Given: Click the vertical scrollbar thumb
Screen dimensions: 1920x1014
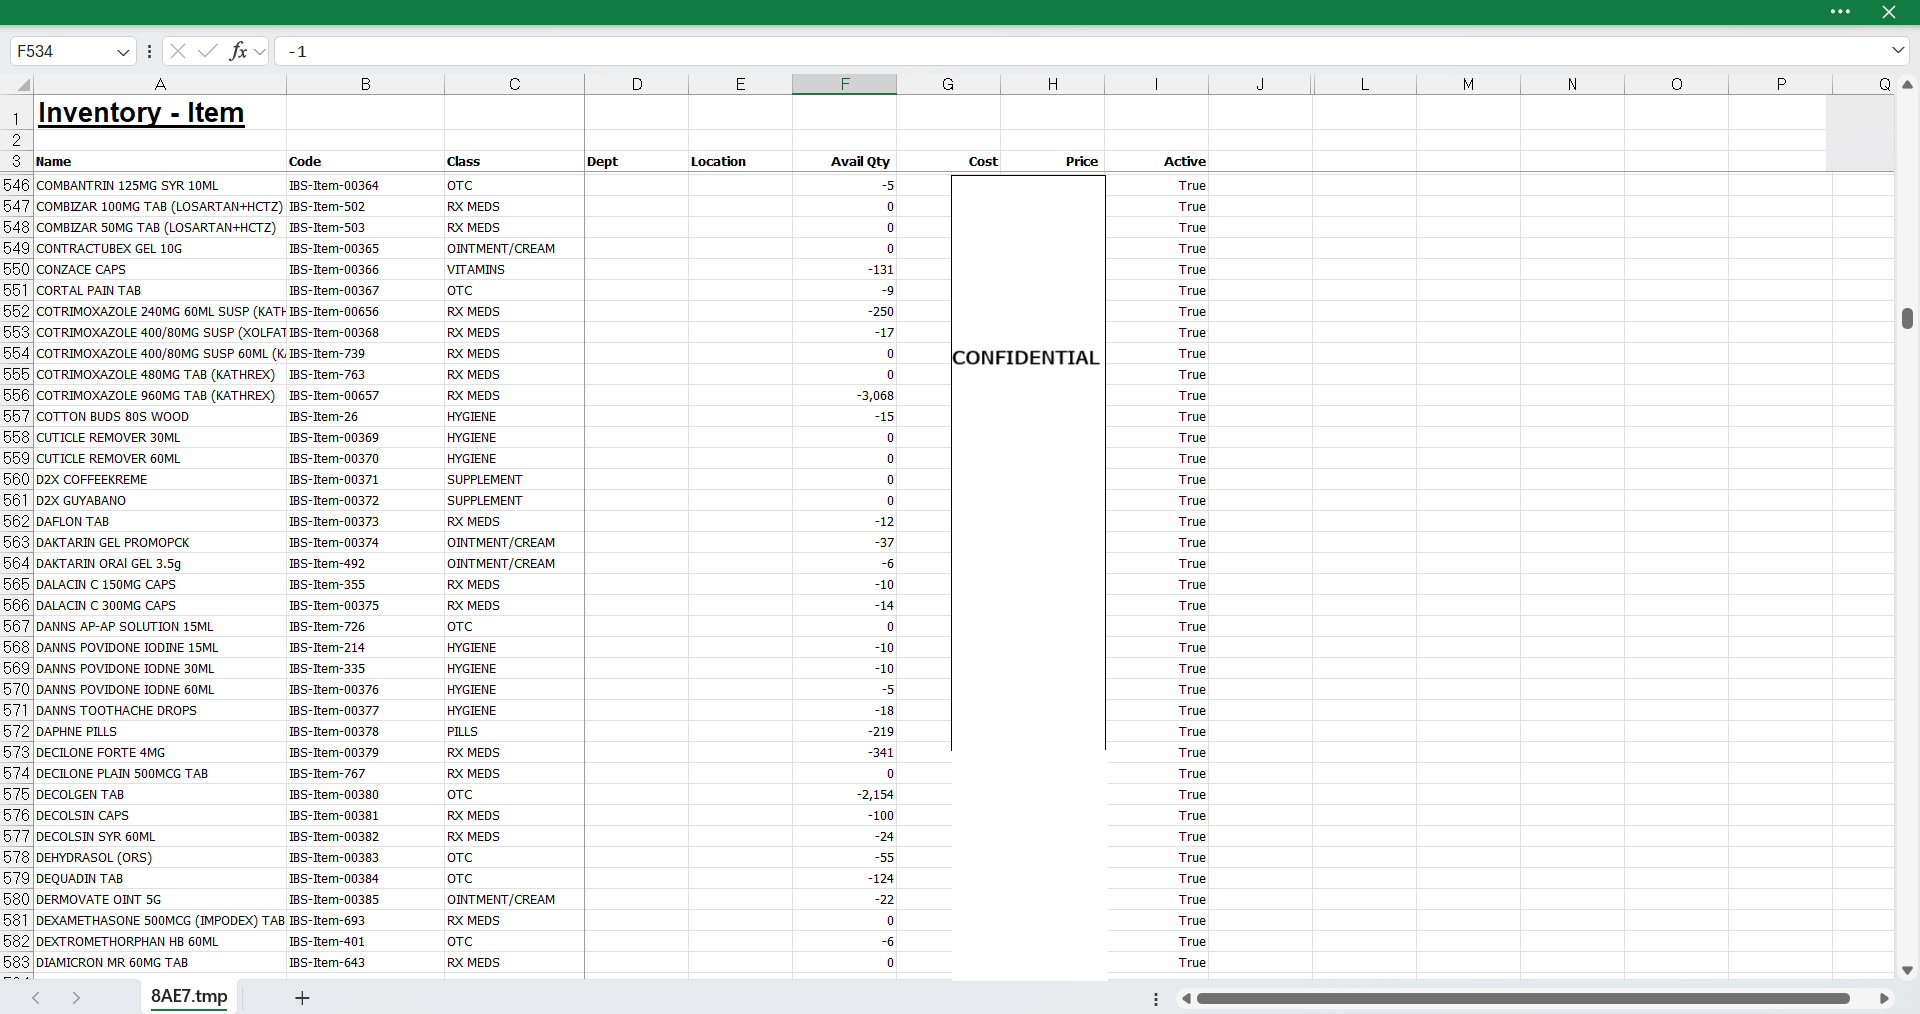Looking at the screenshot, I should pyautogui.click(x=1907, y=318).
